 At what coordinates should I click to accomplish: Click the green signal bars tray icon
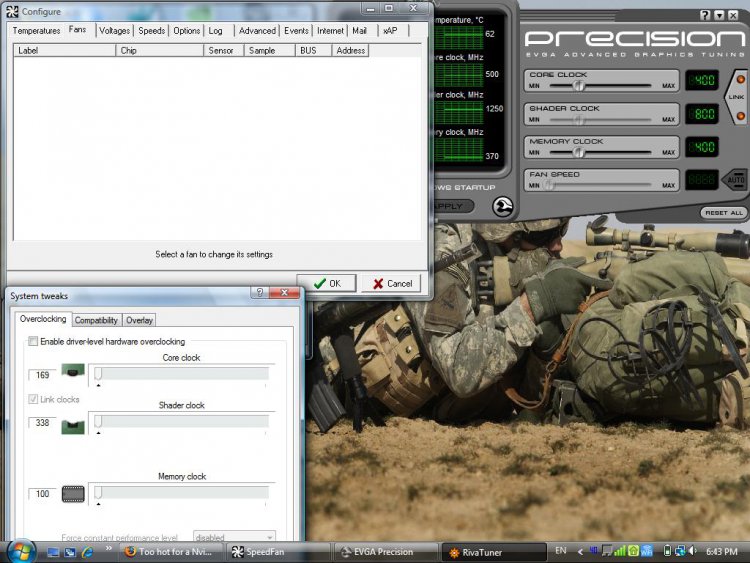[x=620, y=551]
